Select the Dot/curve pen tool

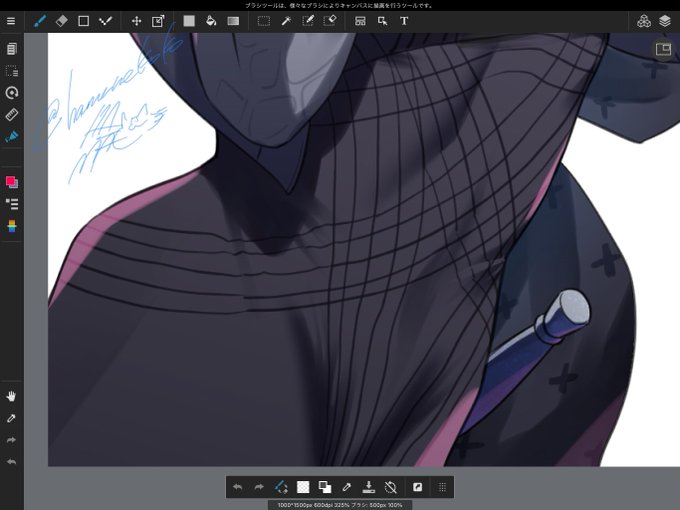point(105,21)
